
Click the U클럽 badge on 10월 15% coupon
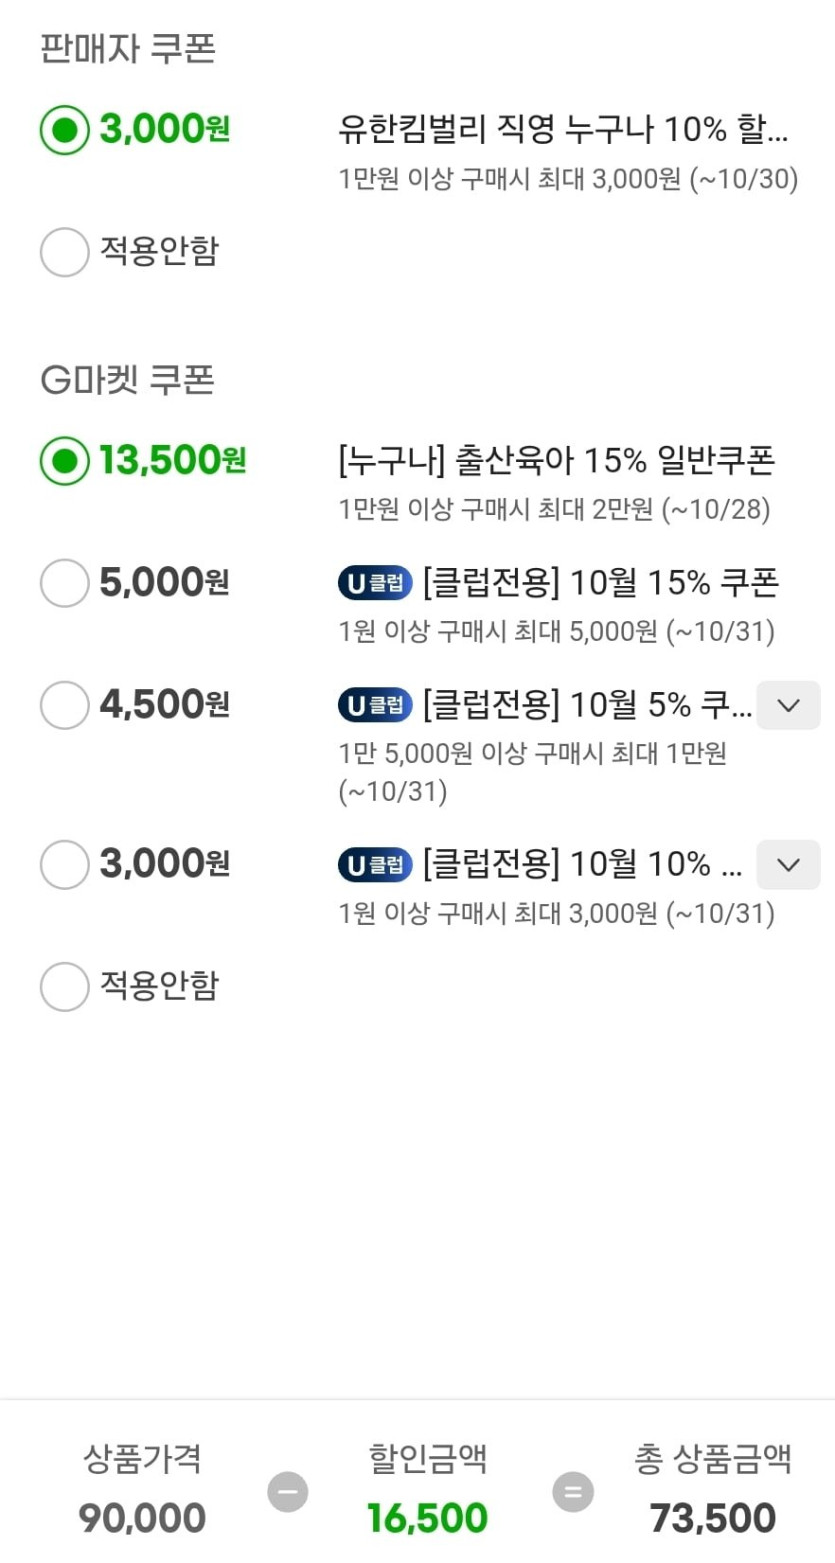[375, 583]
